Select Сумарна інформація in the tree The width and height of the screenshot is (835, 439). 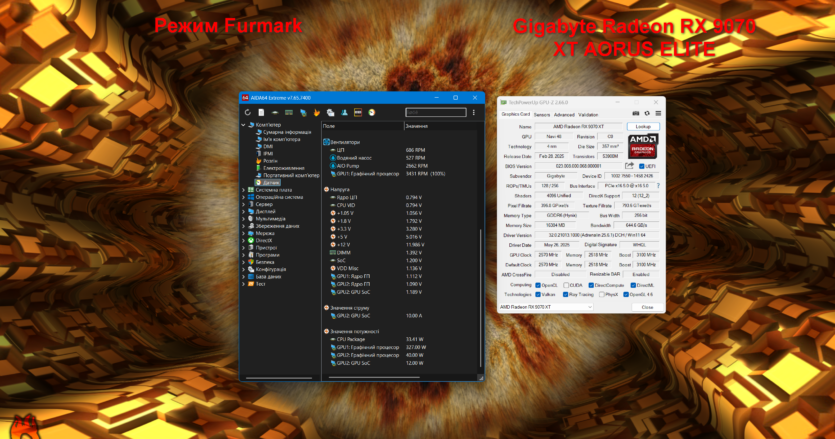click(286, 132)
